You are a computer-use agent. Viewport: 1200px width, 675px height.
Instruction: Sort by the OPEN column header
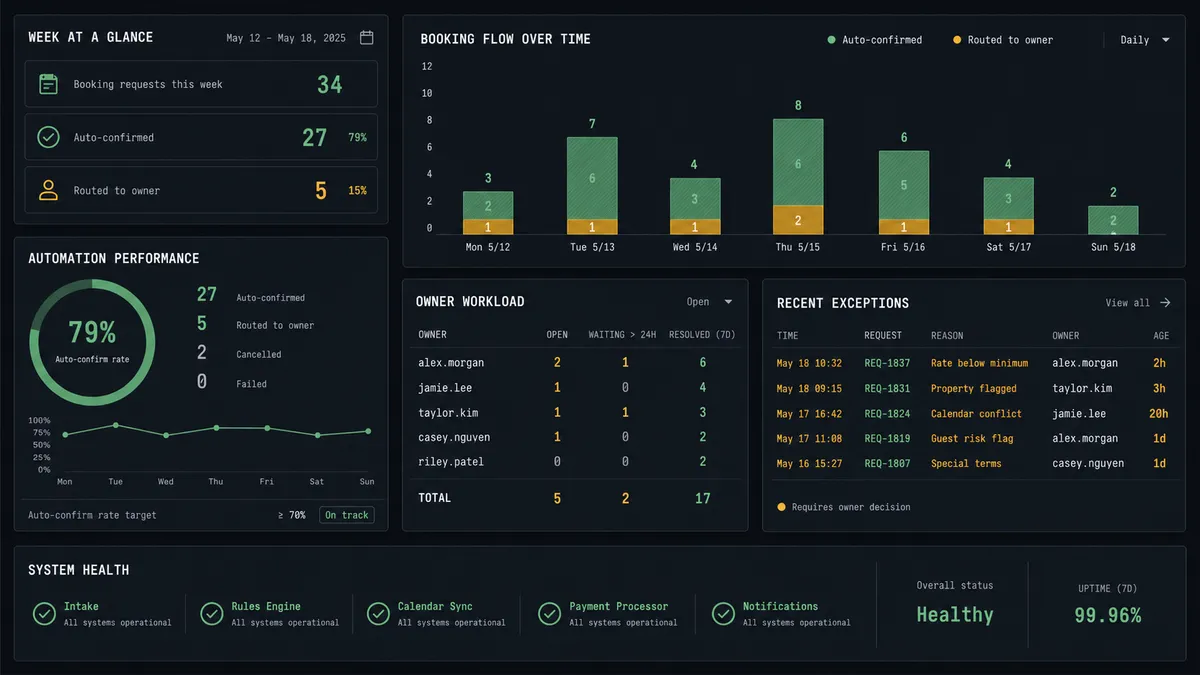click(557, 335)
